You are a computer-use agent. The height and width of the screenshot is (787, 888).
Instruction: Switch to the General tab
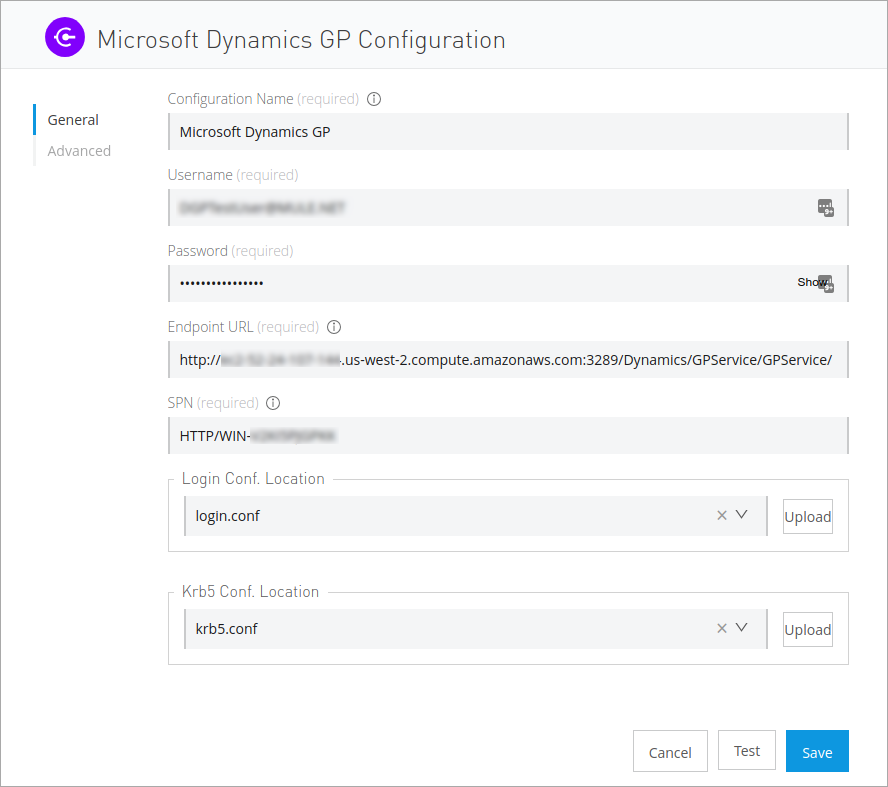pyautogui.click(x=73, y=120)
